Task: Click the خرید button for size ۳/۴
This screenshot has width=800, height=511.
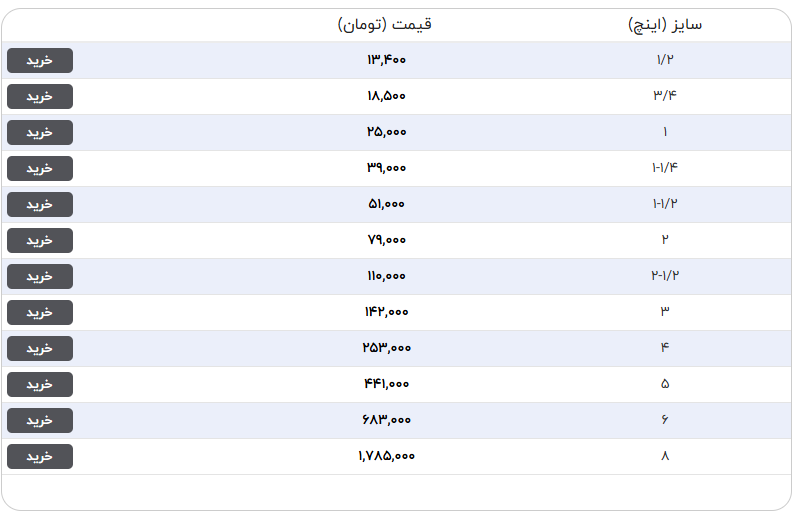Action: coord(40,96)
